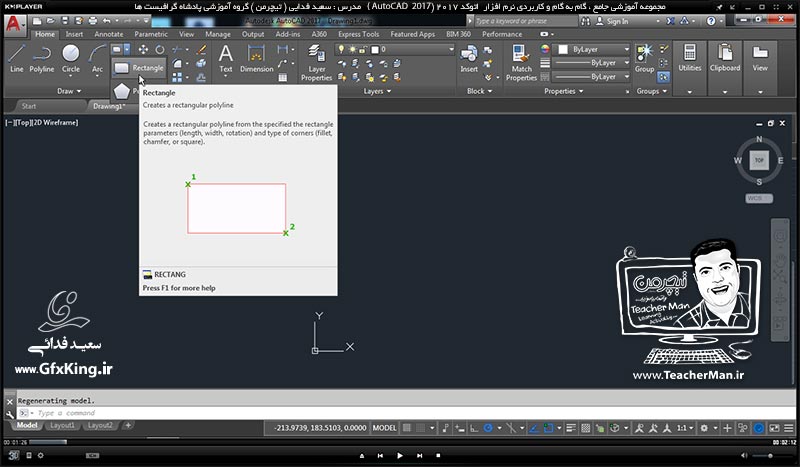Open Layer Properties manager
The image size is (800, 467).
point(316,63)
